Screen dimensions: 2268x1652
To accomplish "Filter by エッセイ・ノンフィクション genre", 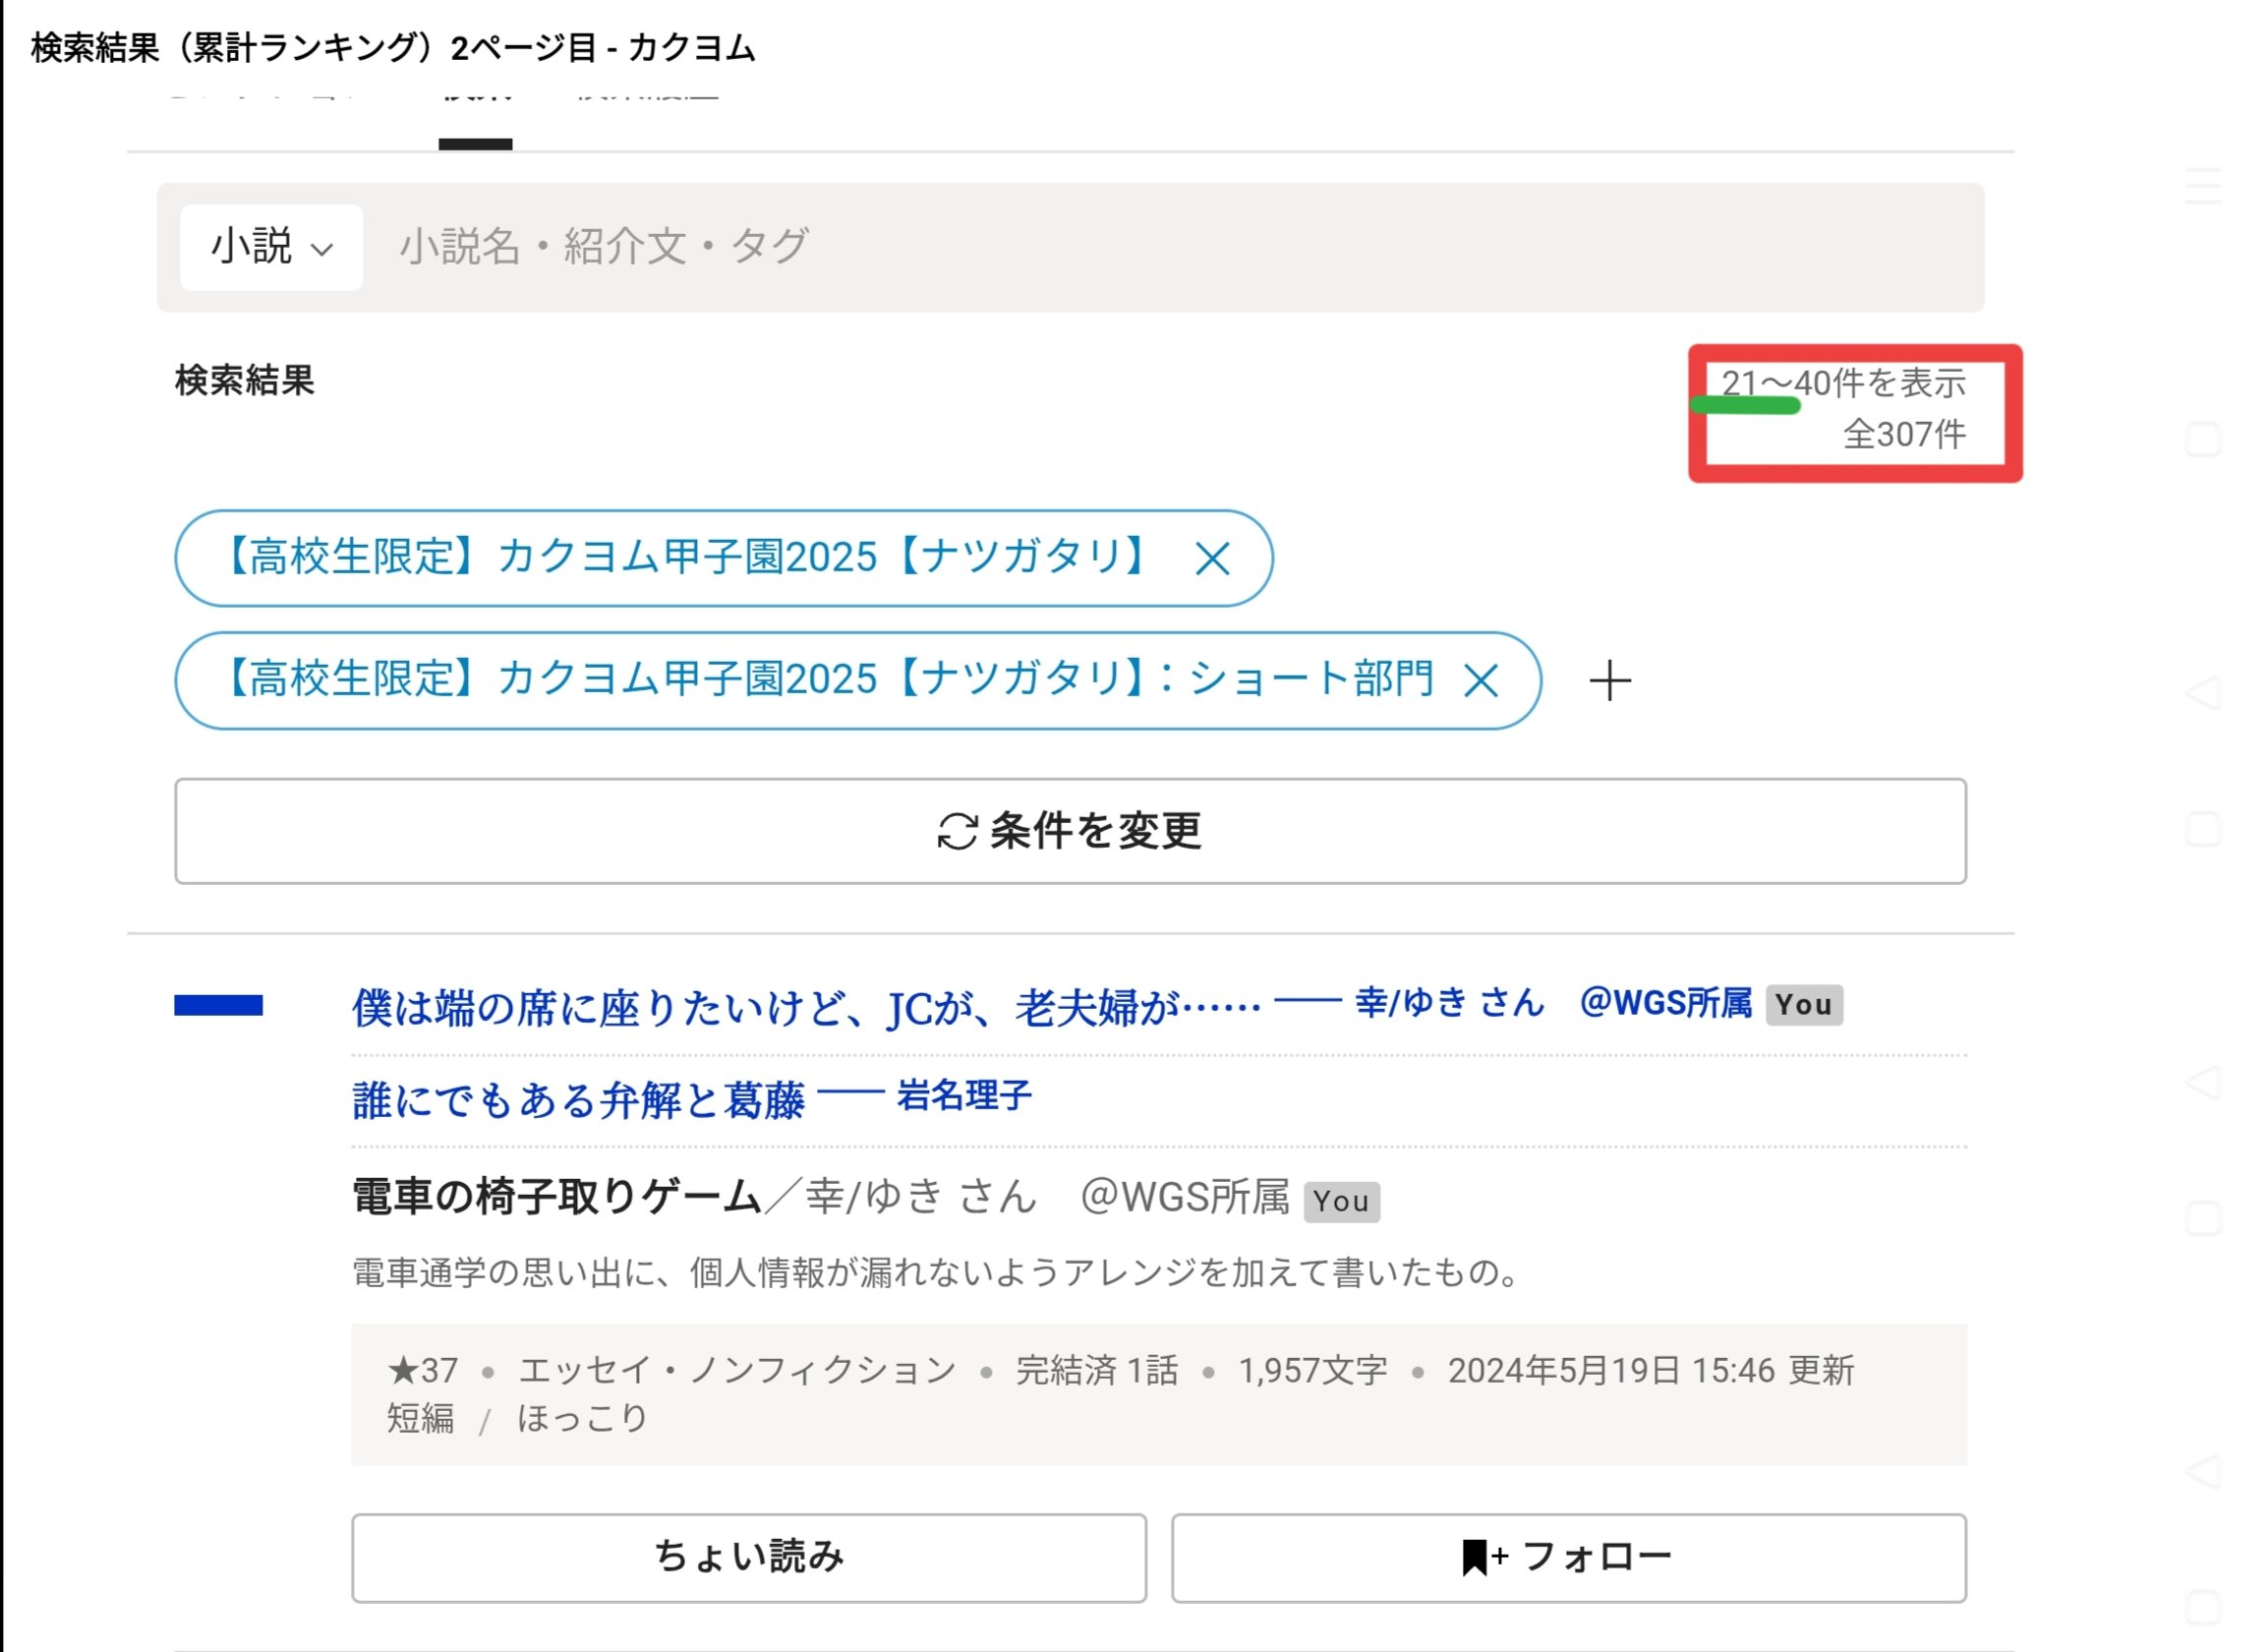I will 737,1369.
